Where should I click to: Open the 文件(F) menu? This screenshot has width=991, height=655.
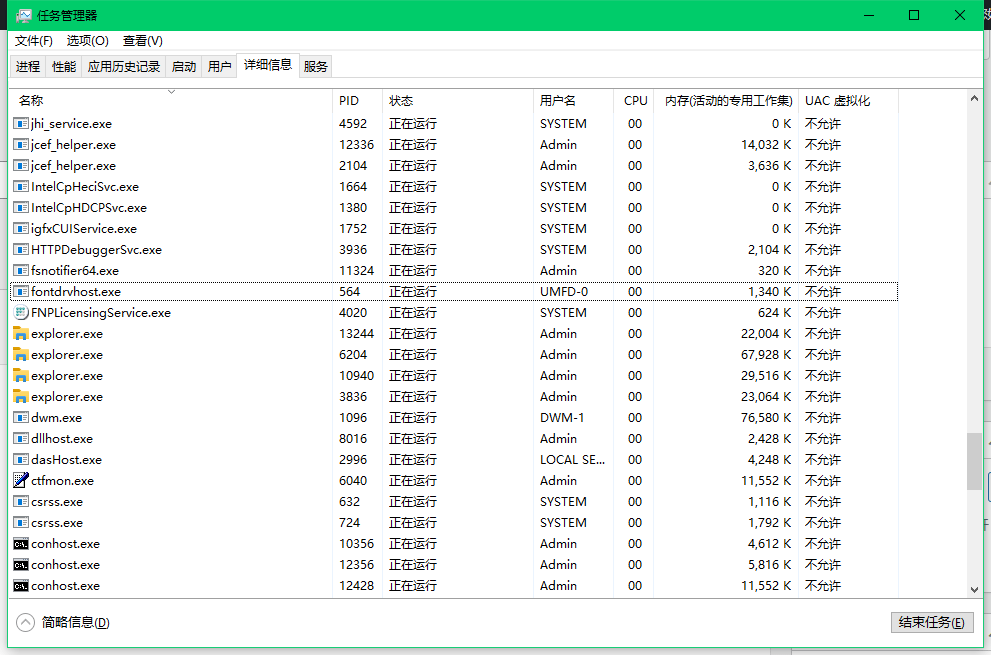tap(33, 41)
